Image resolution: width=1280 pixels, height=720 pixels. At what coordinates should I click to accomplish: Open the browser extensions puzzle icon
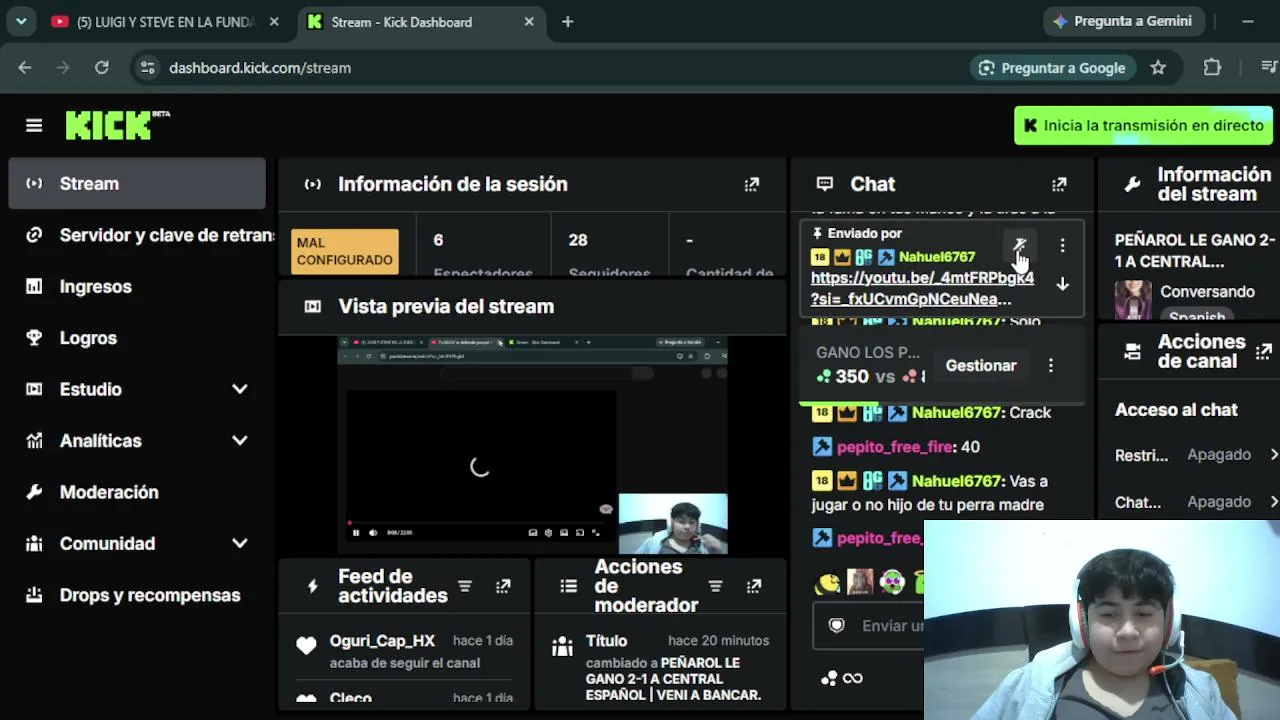[1212, 68]
